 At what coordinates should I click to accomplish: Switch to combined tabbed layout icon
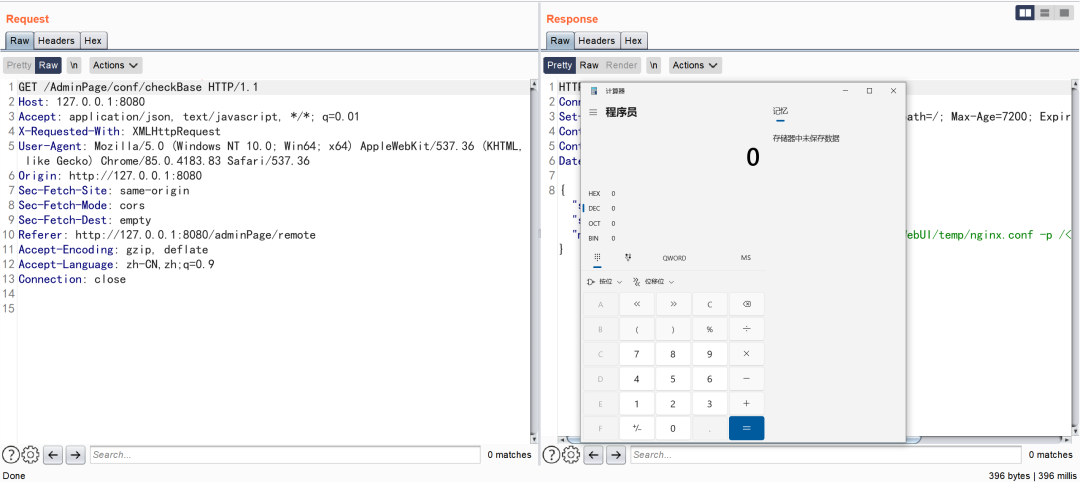click(1065, 12)
